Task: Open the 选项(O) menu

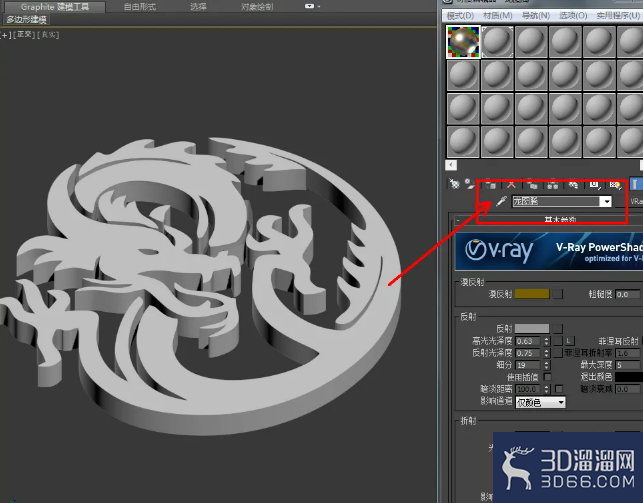Action: (573, 16)
